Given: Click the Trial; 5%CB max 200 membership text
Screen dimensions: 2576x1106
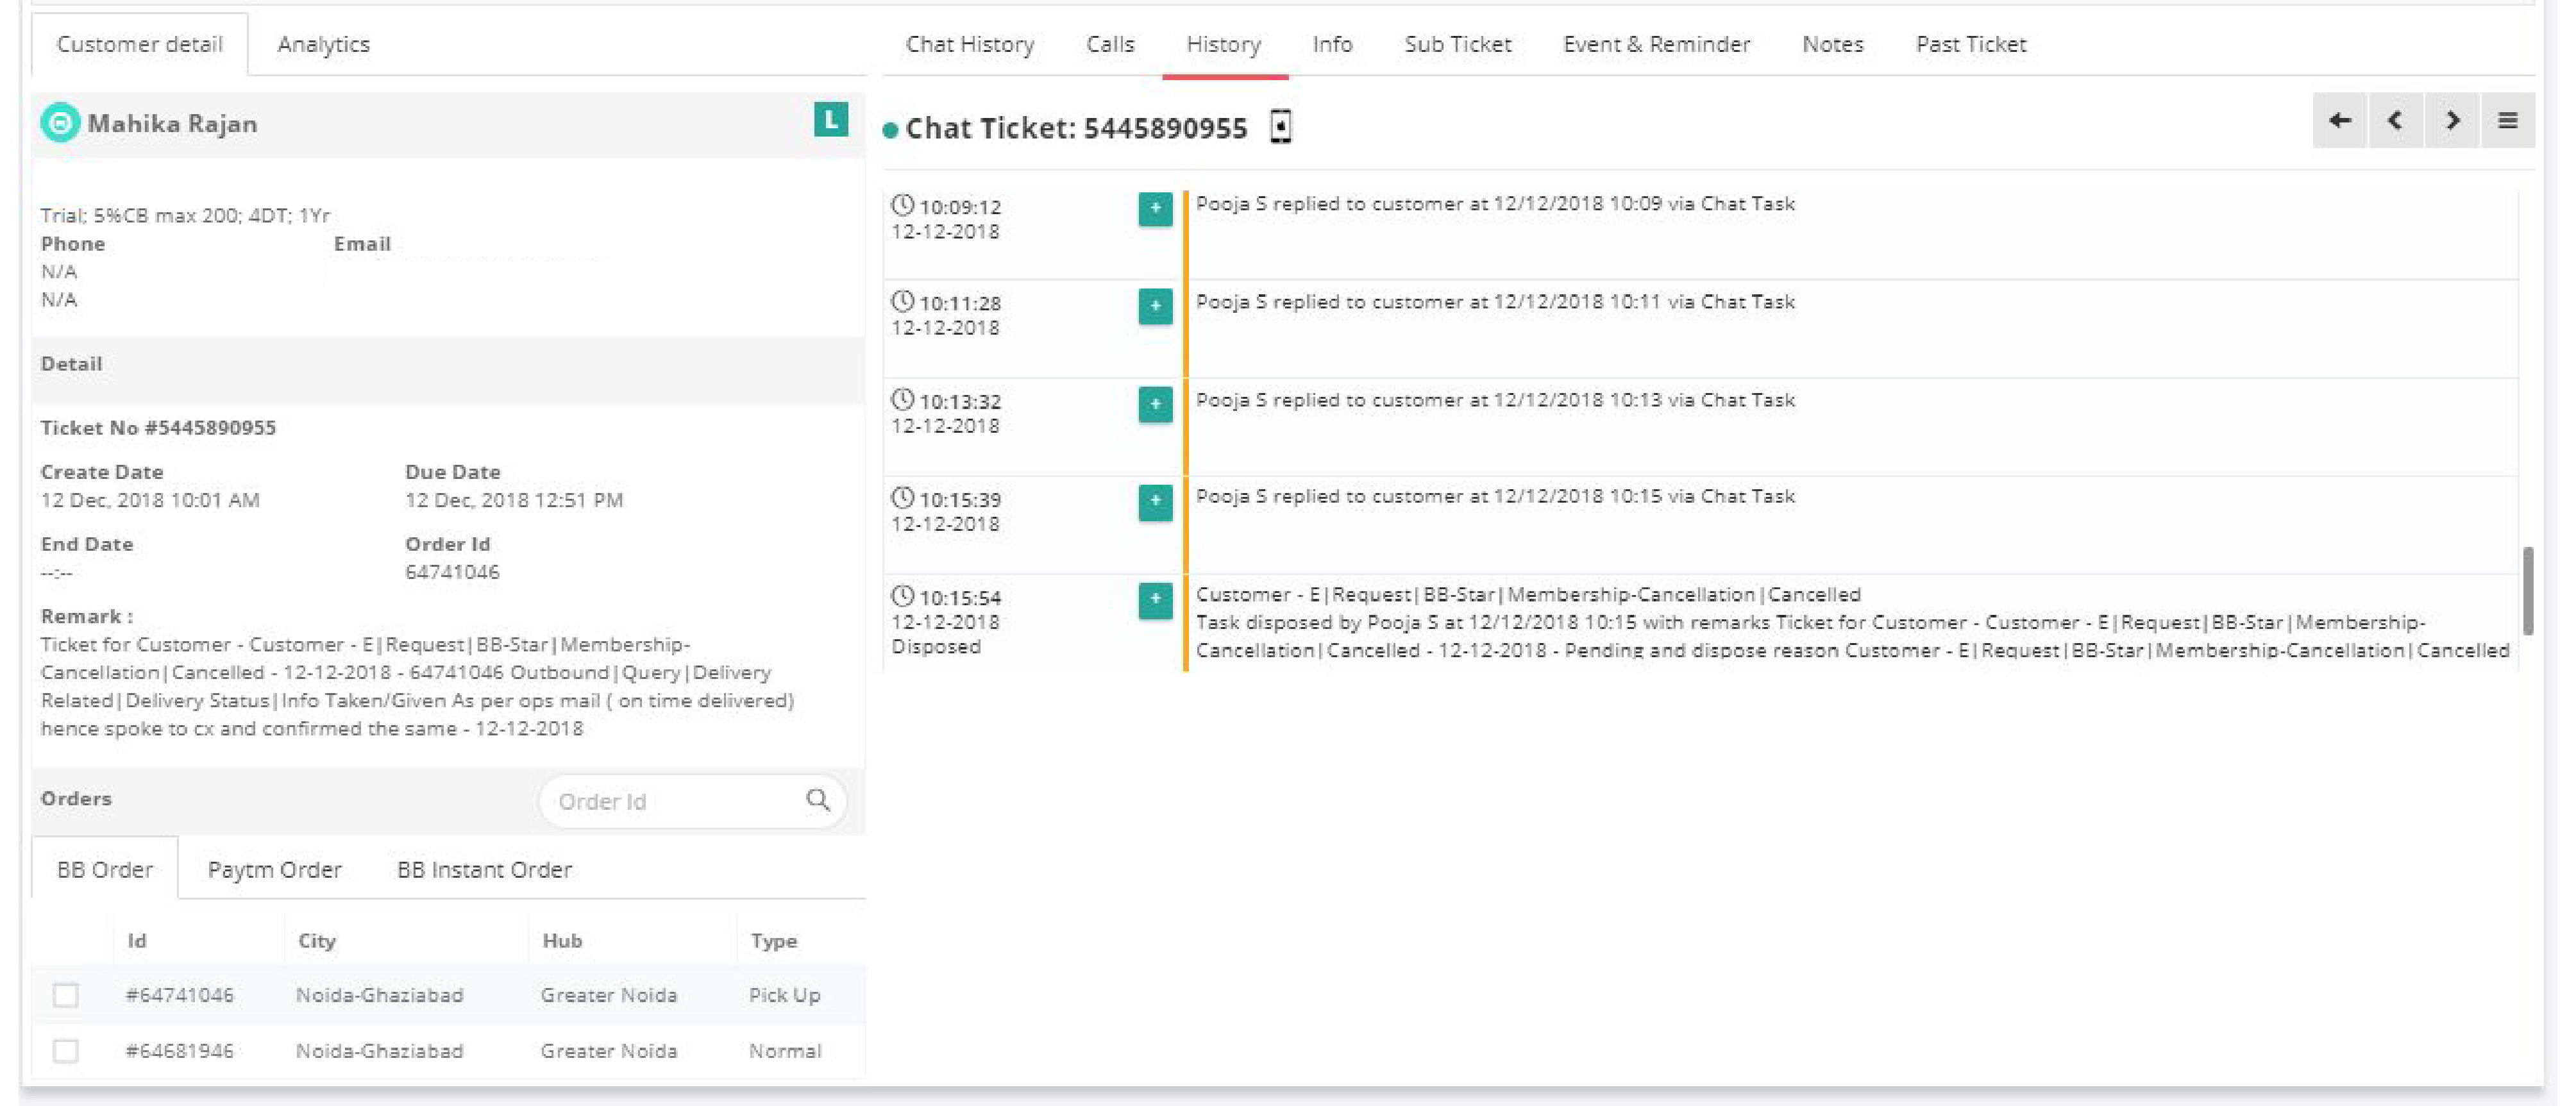Looking at the screenshot, I should pos(185,215).
